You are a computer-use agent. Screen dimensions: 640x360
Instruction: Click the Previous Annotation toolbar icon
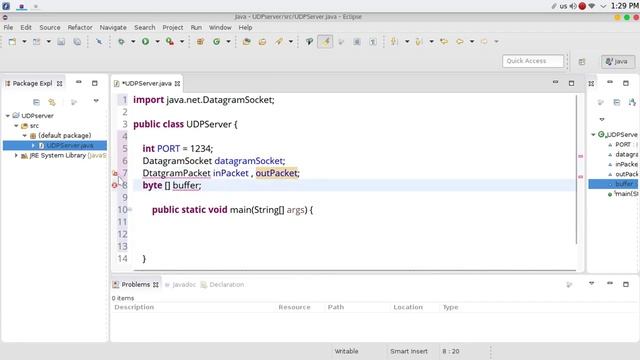[419, 42]
